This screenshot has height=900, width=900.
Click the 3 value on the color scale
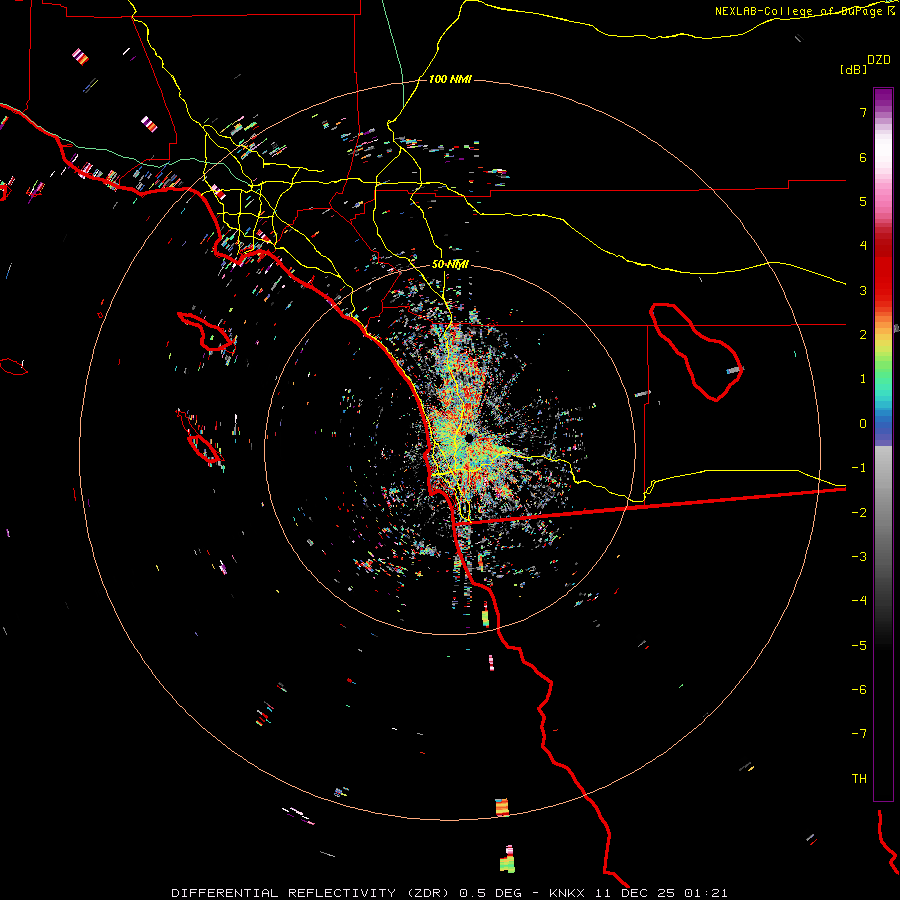(x=863, y=290)
